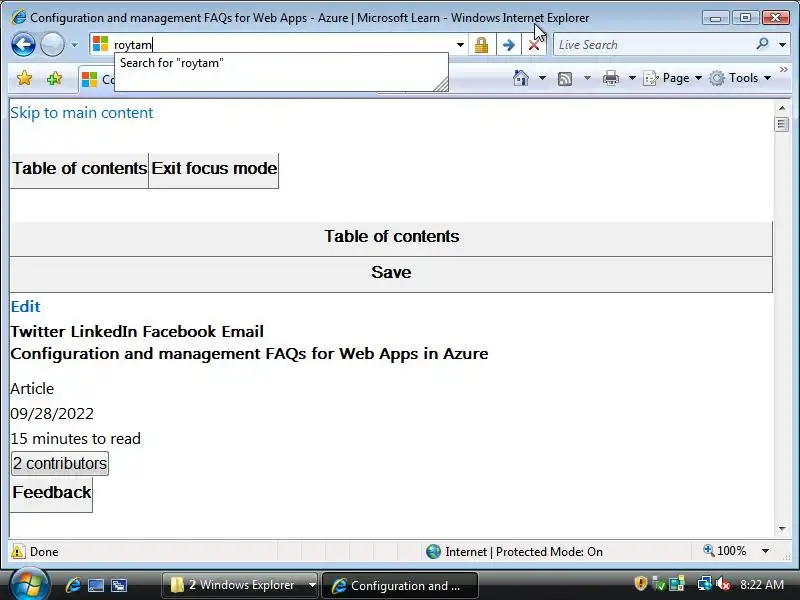This screenshot has width=800, height=600.
Task: Click the page scrollbar up arrow
Action: (782, 108)
